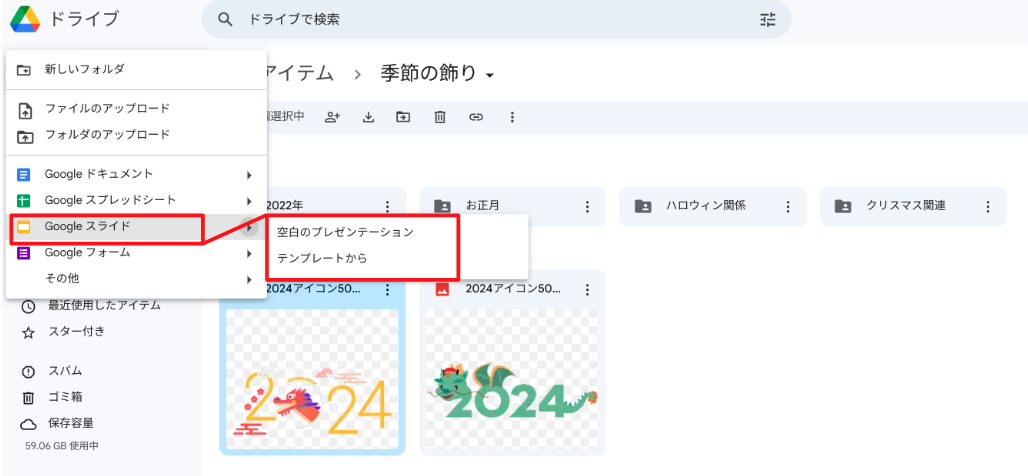Open the クリスマス関連 folder
1028x476 pixels.
tap(913, 207)
